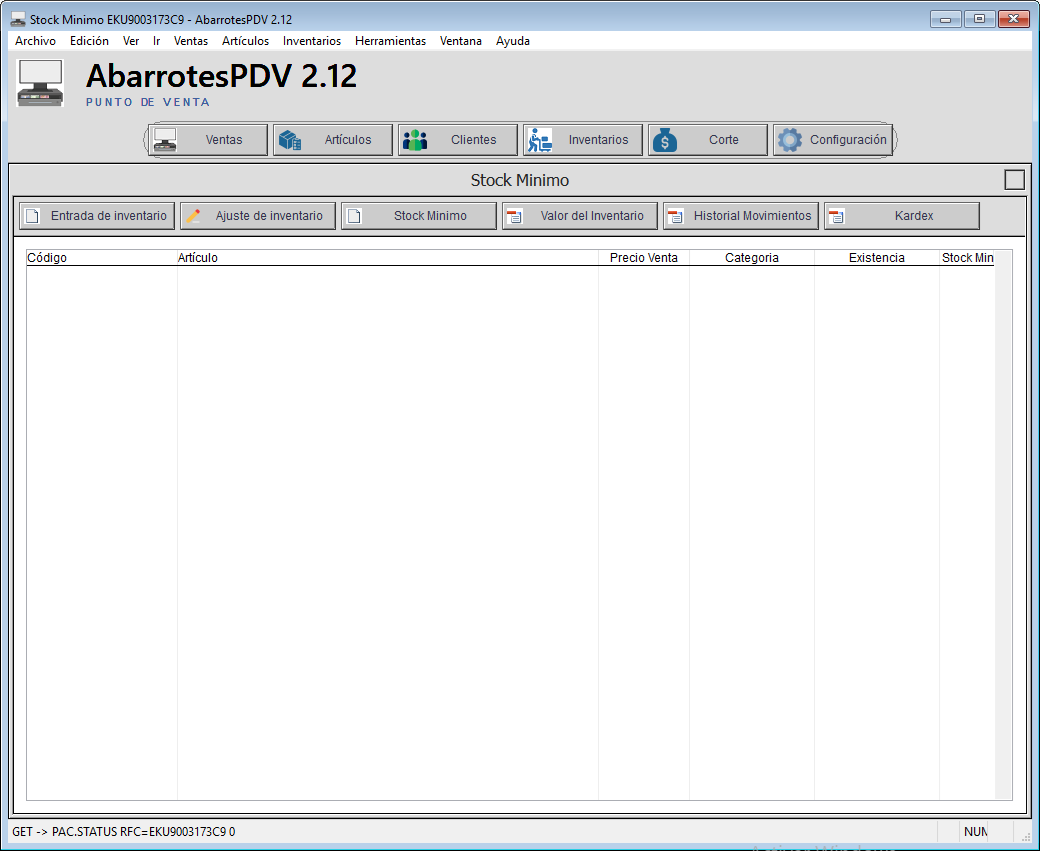This screenshot has height=851, width=1040.
Task: Minimize the AbarrotesPDV window
Action: 946,19
